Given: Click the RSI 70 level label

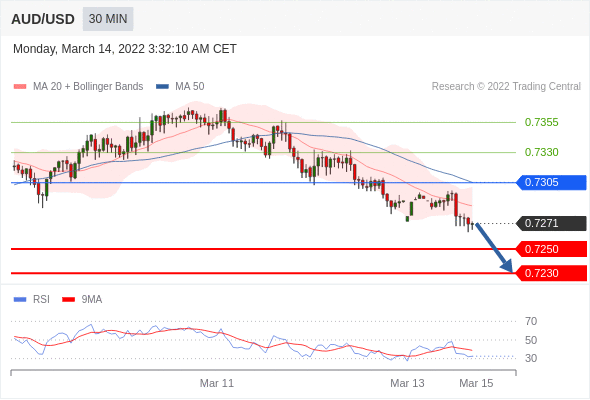Looking at the screenshot, I should click(x=531, y=321).
